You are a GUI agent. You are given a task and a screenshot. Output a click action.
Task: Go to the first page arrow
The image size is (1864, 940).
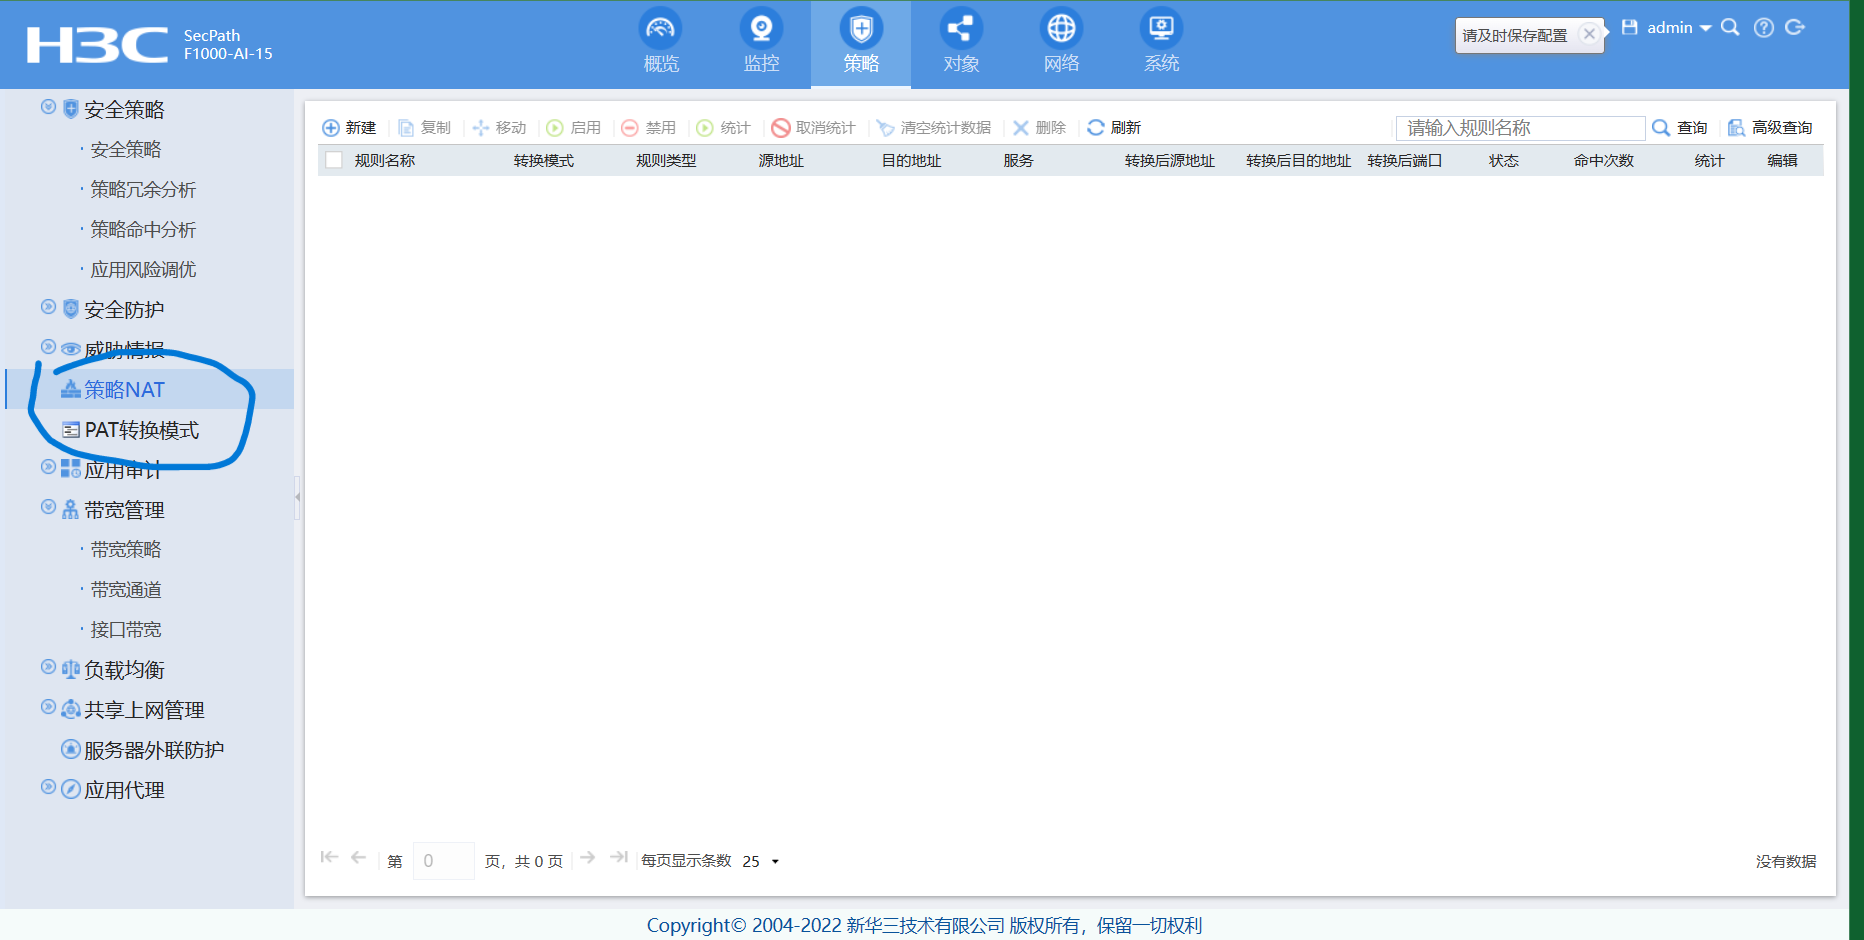click(x=329, y=857)
